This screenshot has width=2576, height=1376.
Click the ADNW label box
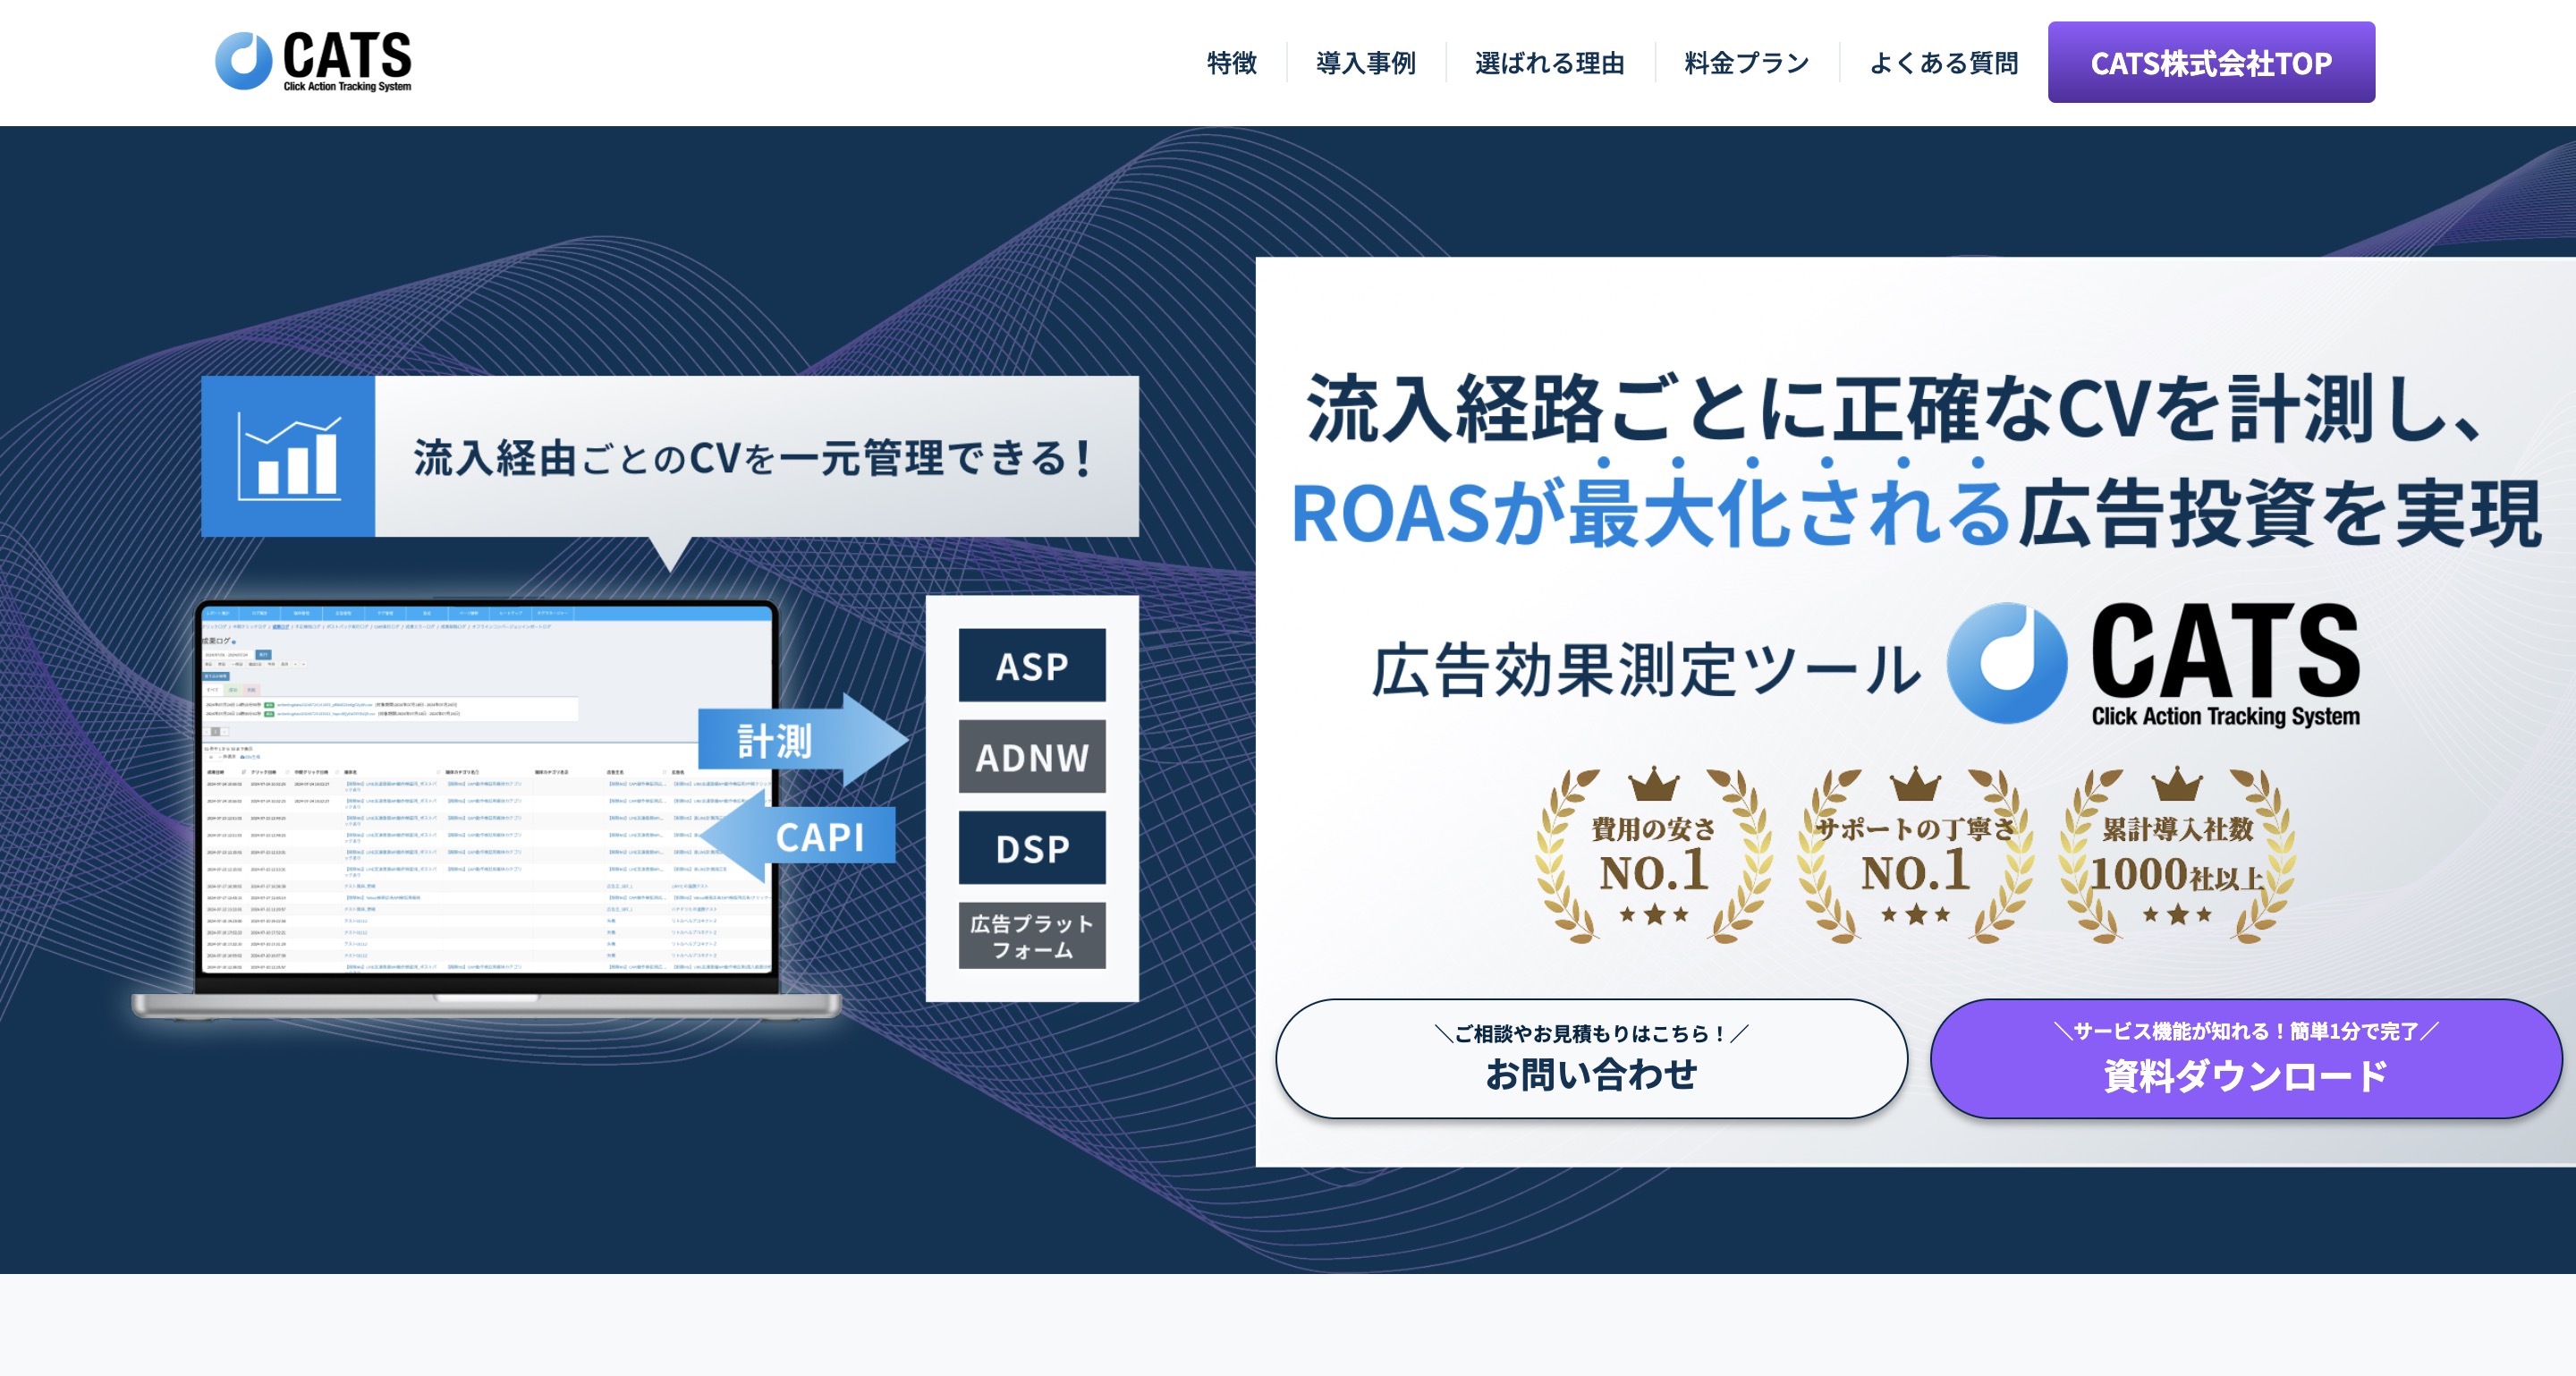tap(1031, 757)
